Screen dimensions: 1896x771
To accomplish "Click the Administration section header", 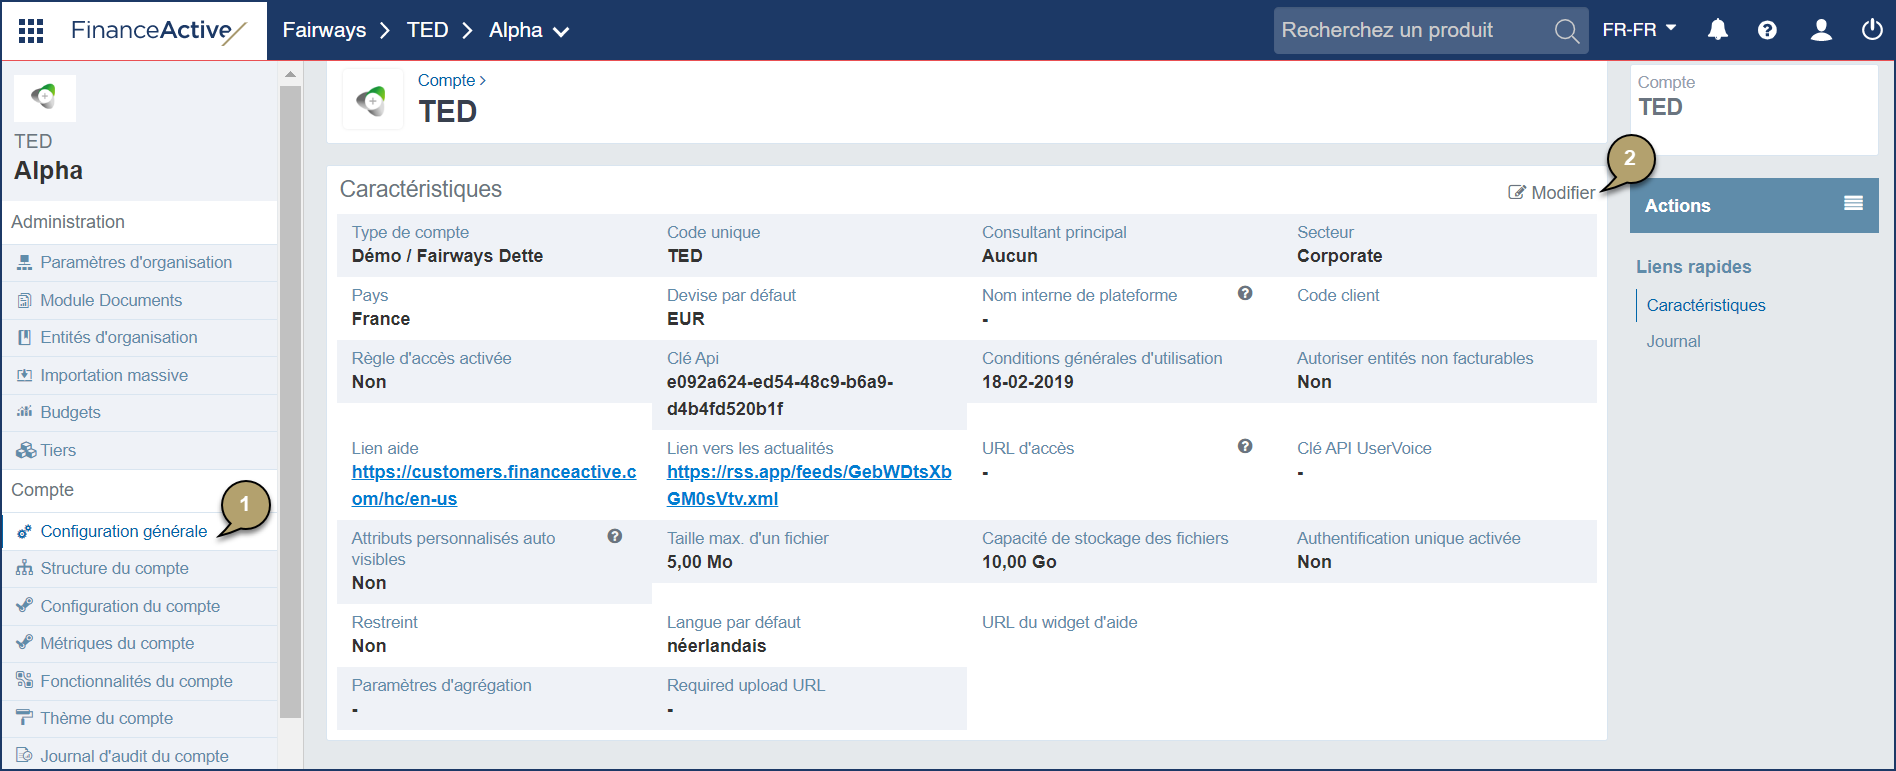I will click(x=139, y=222).
